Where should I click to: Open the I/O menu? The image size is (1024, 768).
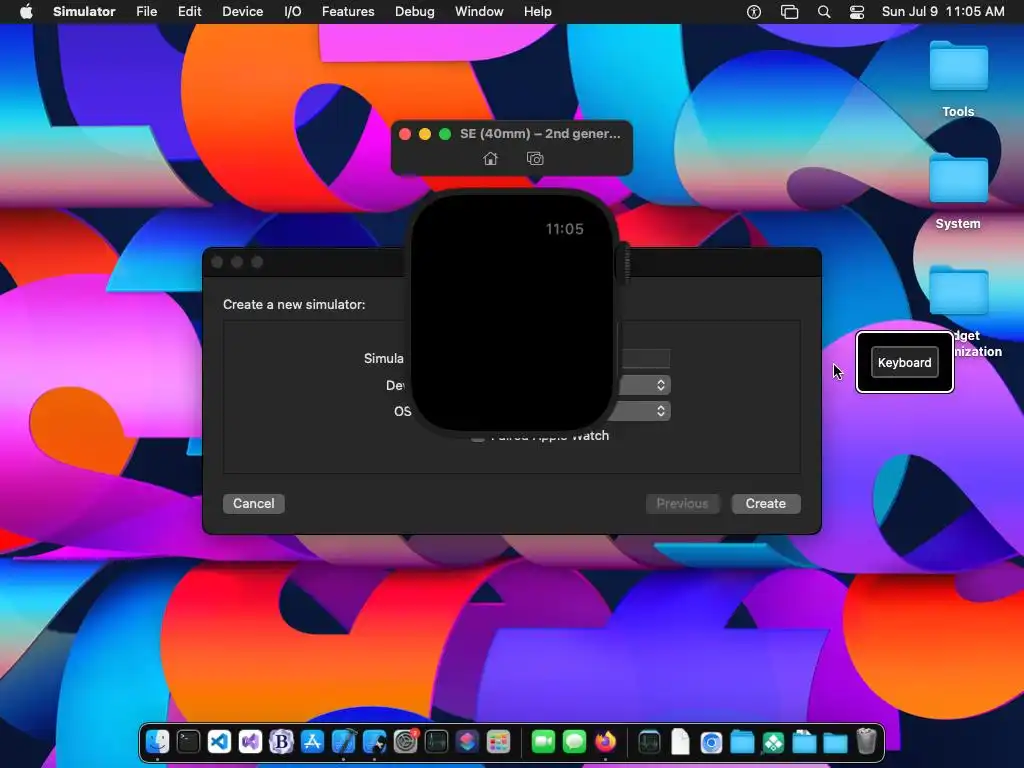[x=293, y=12]
